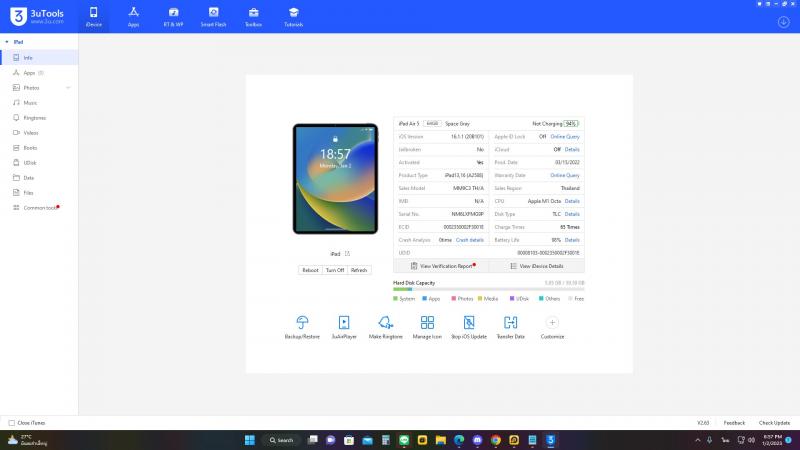800x450 pixels.
Task: Click Refresh button
Action: pos(359,270)
